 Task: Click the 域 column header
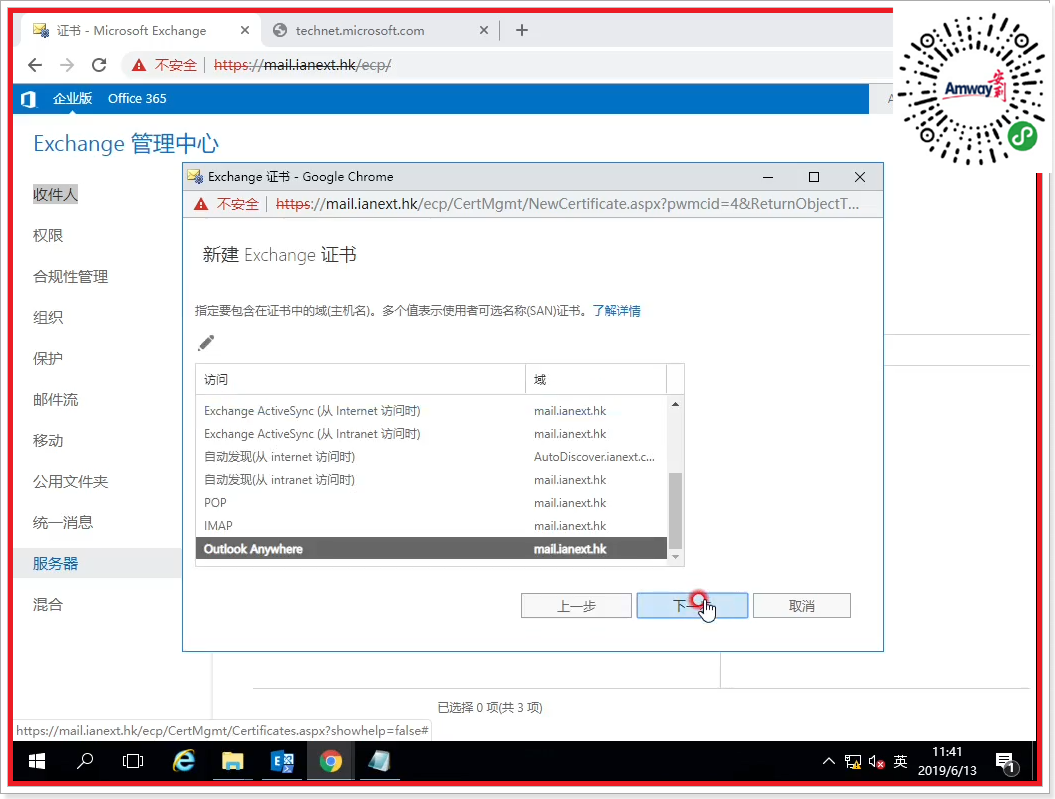click(595, 379)
